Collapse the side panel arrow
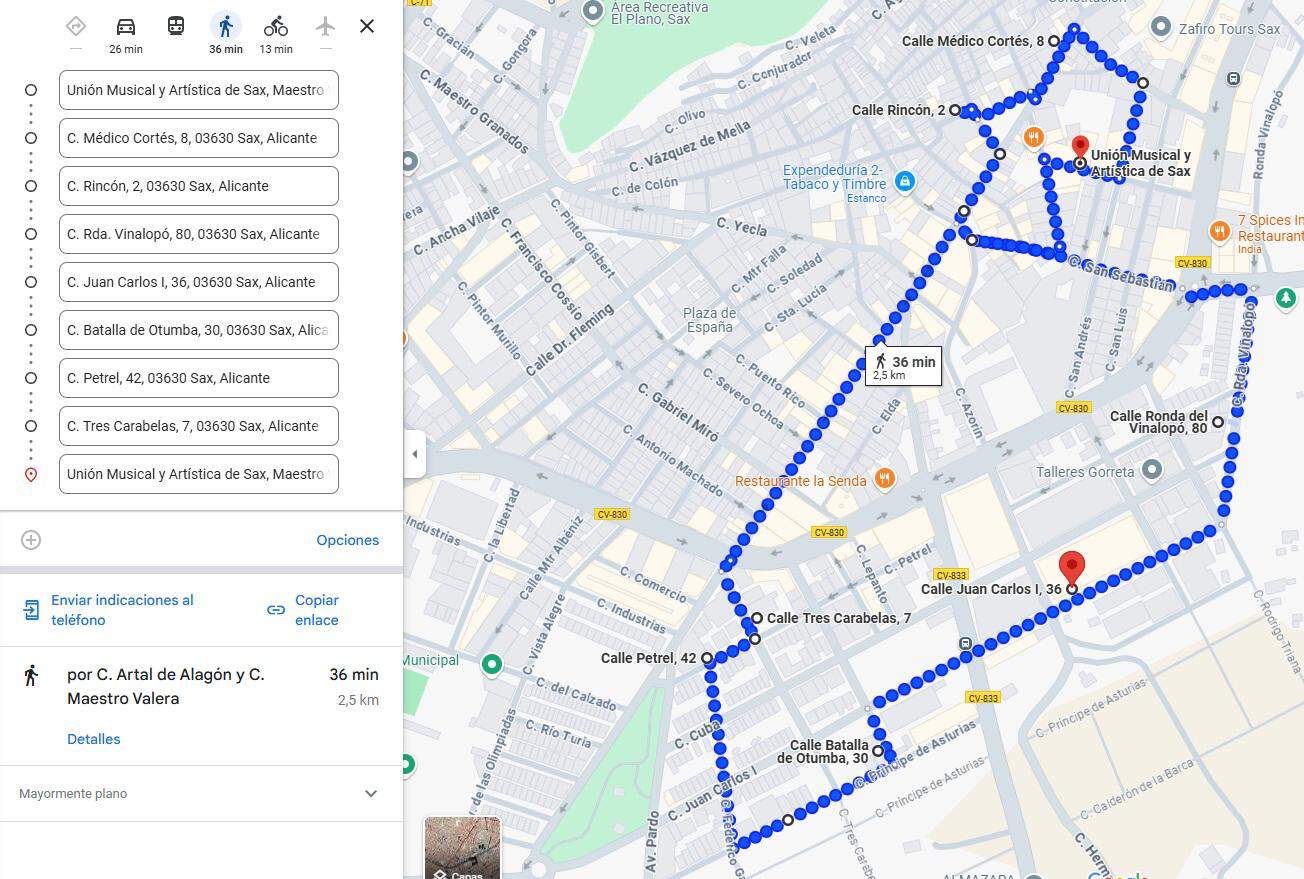The width and height of the screenshot is (1304, 879). click(415, 454)
